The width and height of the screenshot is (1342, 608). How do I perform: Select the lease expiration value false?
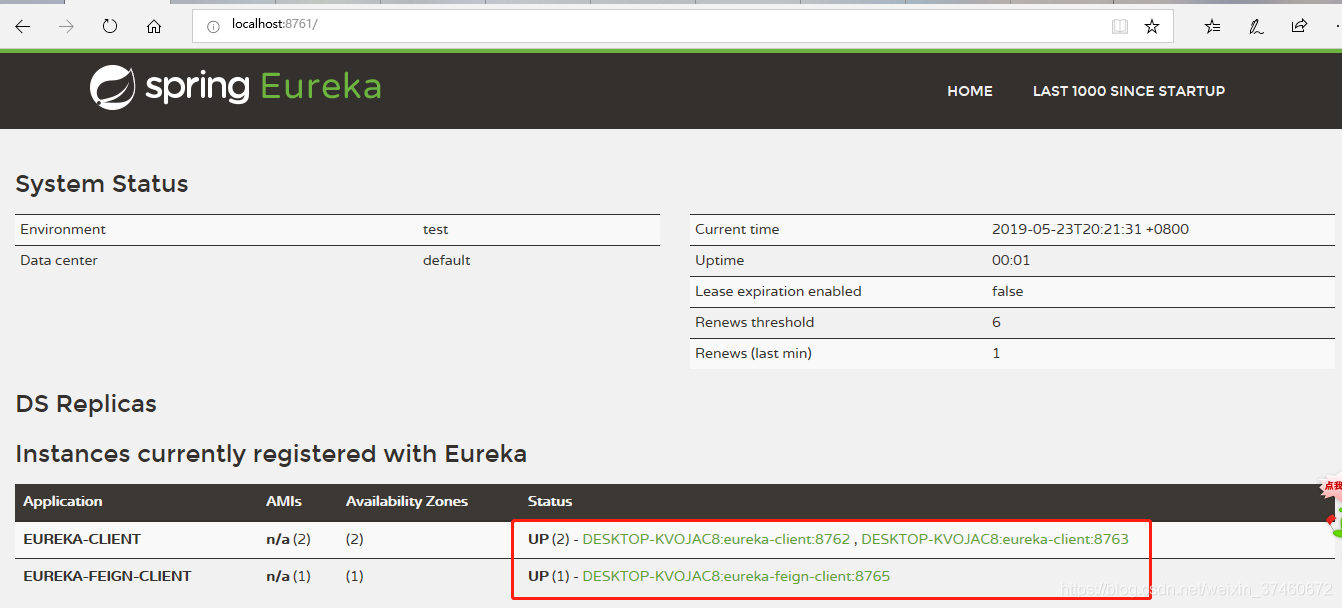pos(1008,291)
